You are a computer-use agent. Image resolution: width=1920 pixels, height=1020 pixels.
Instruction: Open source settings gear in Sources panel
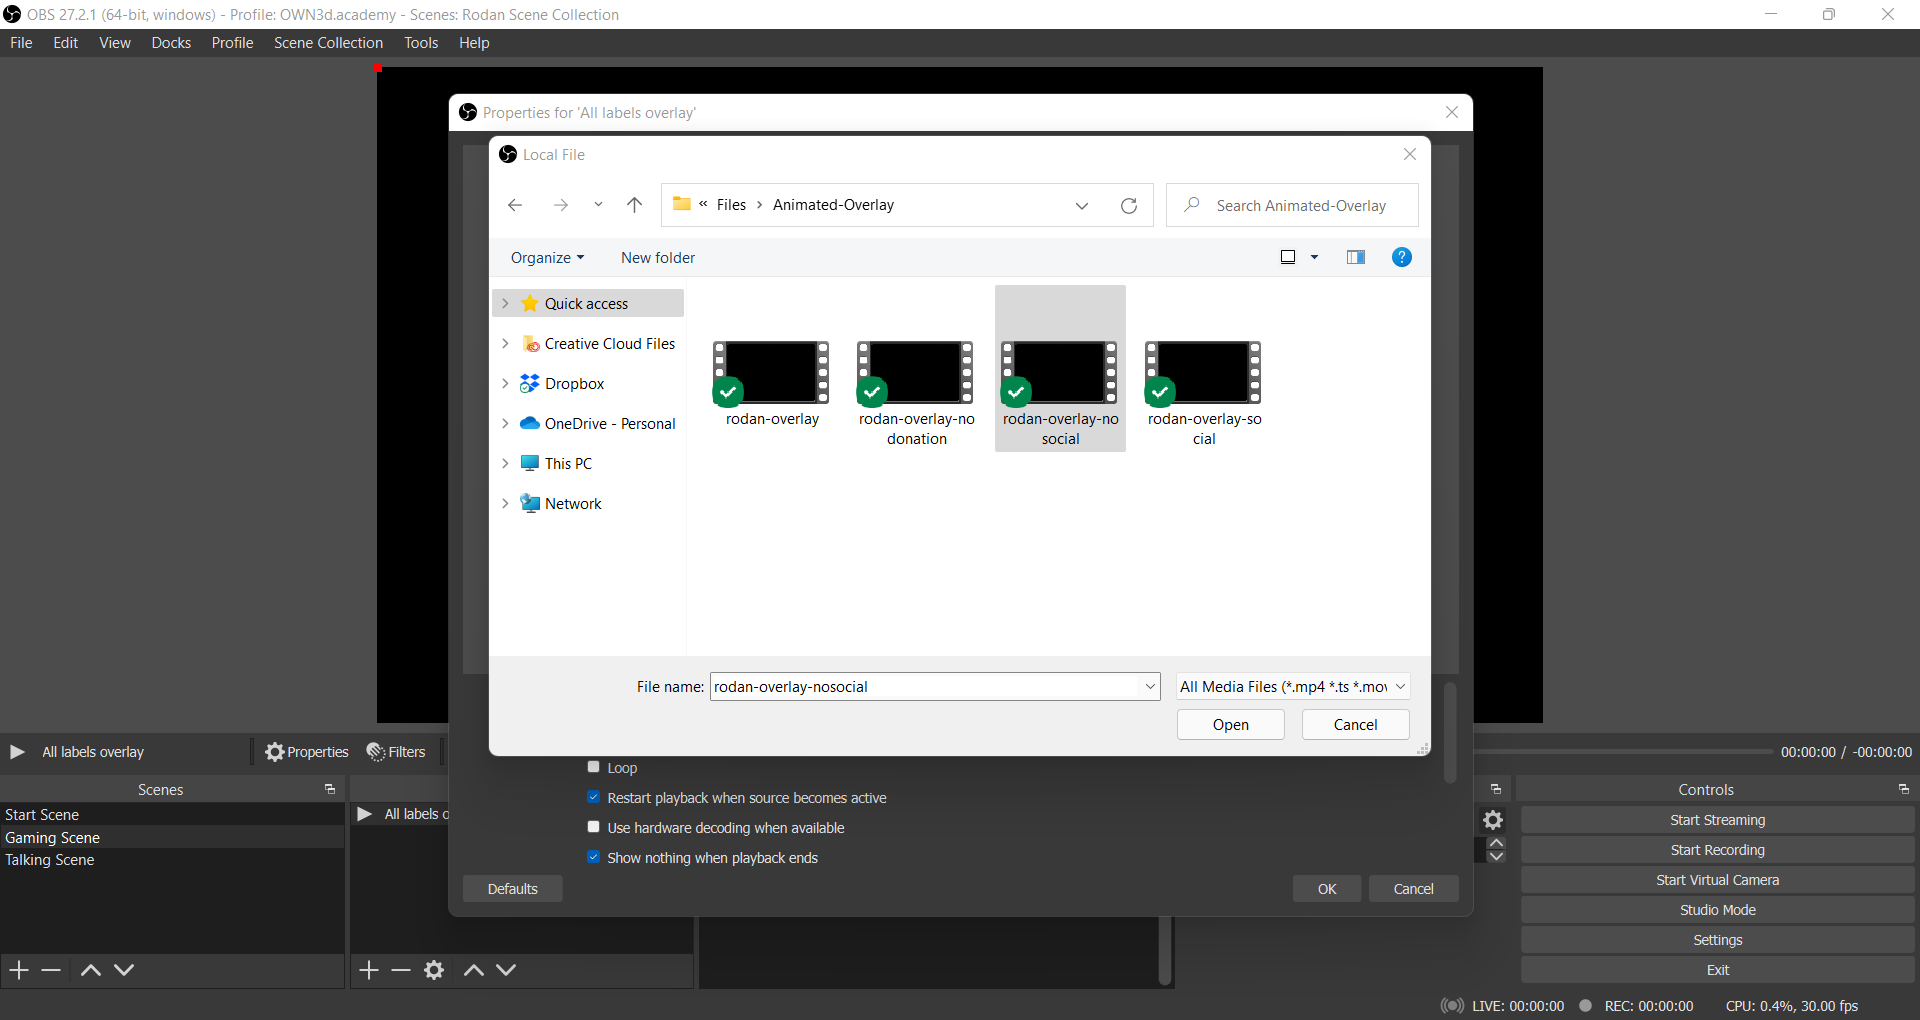pyautogui.click(x=434, y=970)
